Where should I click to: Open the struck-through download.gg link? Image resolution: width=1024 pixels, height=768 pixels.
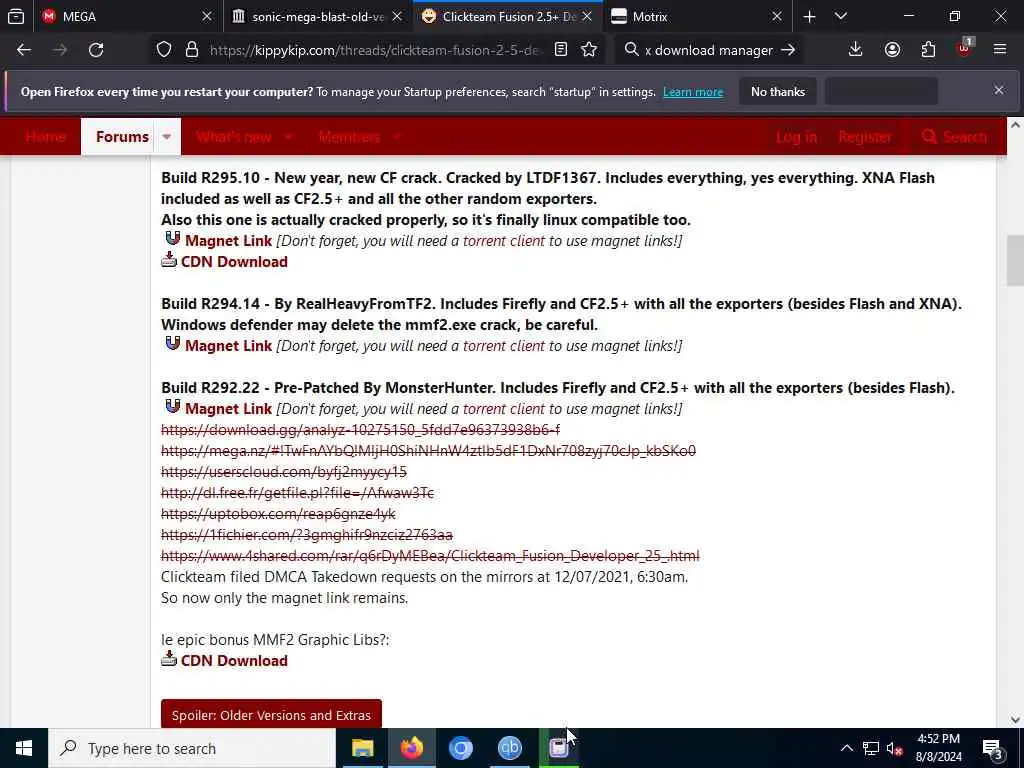pyautogui.click(x=360, y=430)
